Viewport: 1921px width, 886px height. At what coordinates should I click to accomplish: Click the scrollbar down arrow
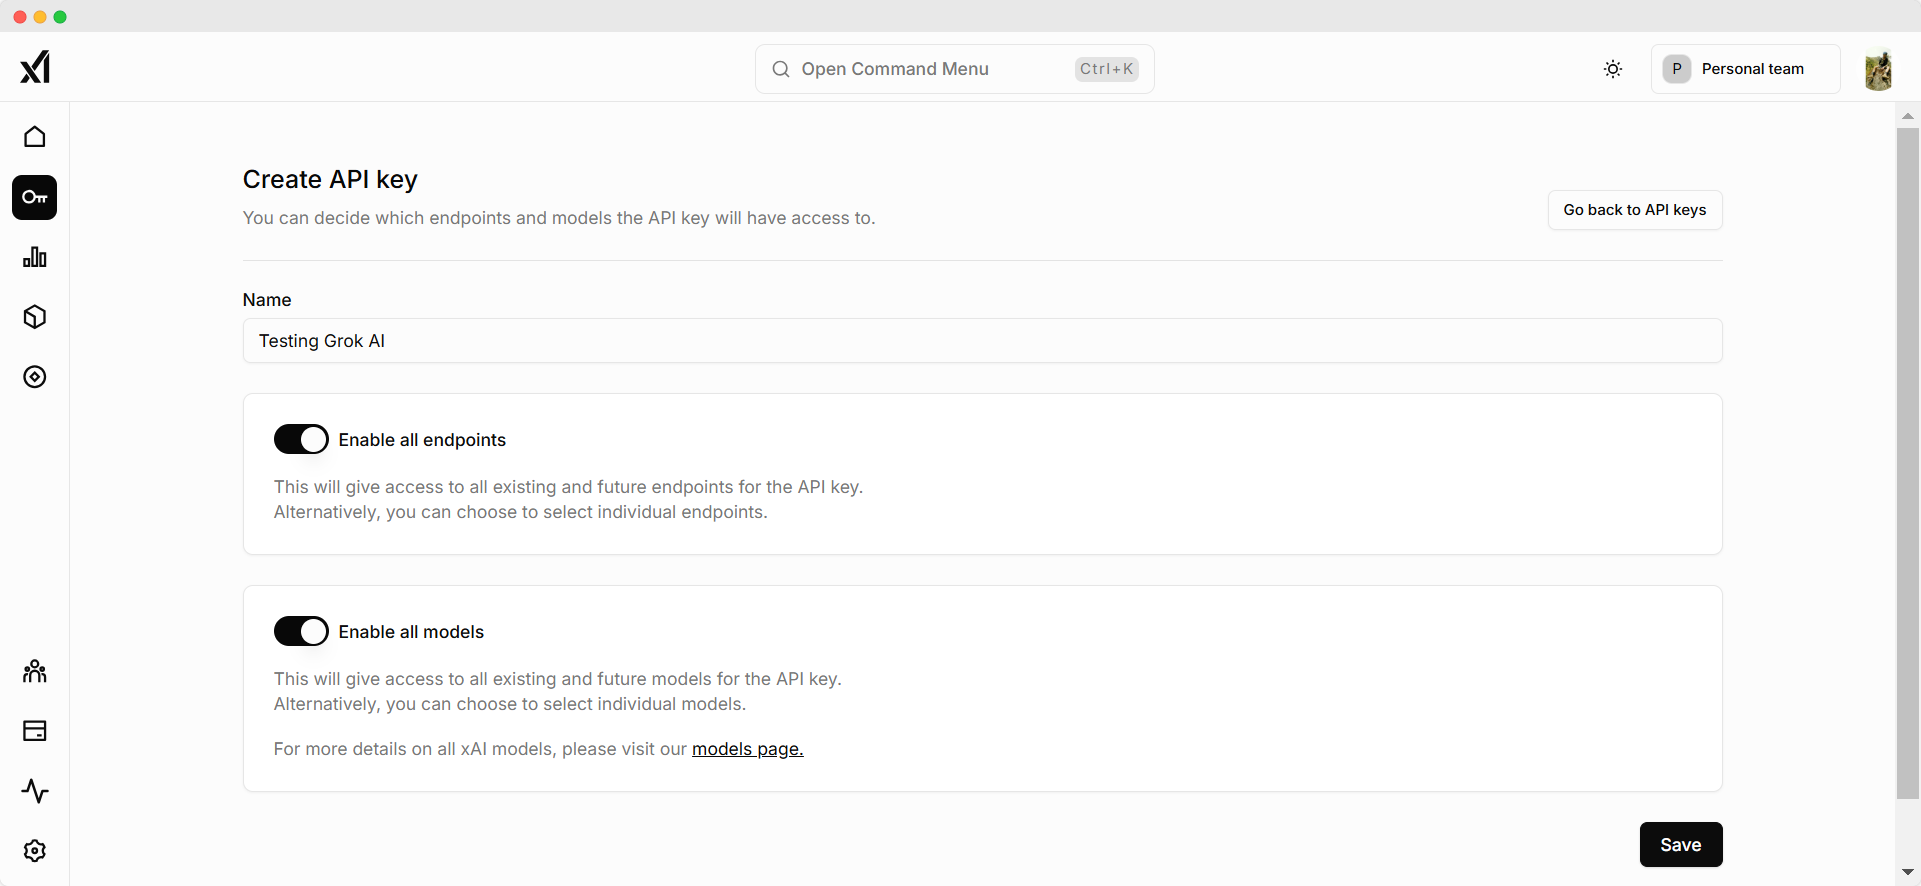click(1908, 873)
